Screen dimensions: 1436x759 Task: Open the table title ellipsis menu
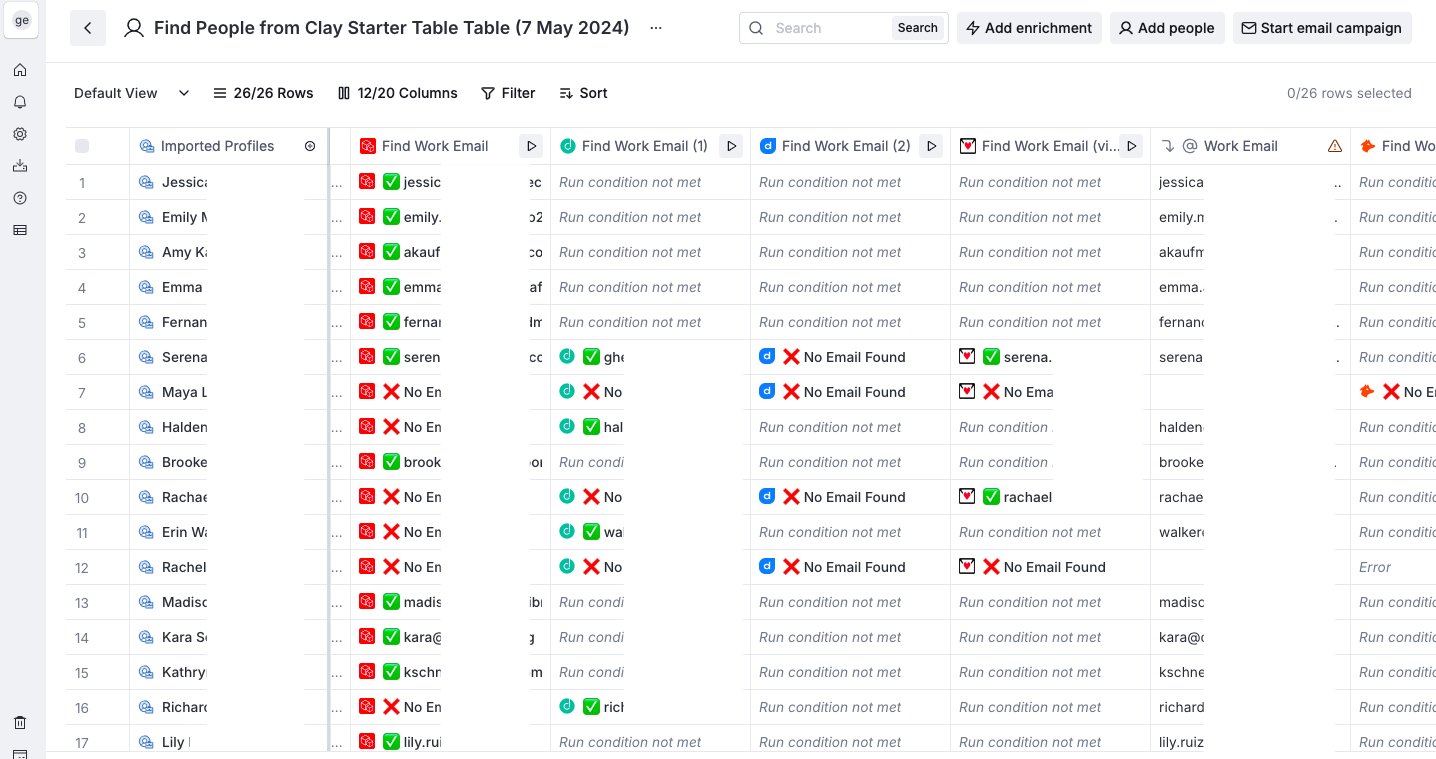[x=656, y=28]
